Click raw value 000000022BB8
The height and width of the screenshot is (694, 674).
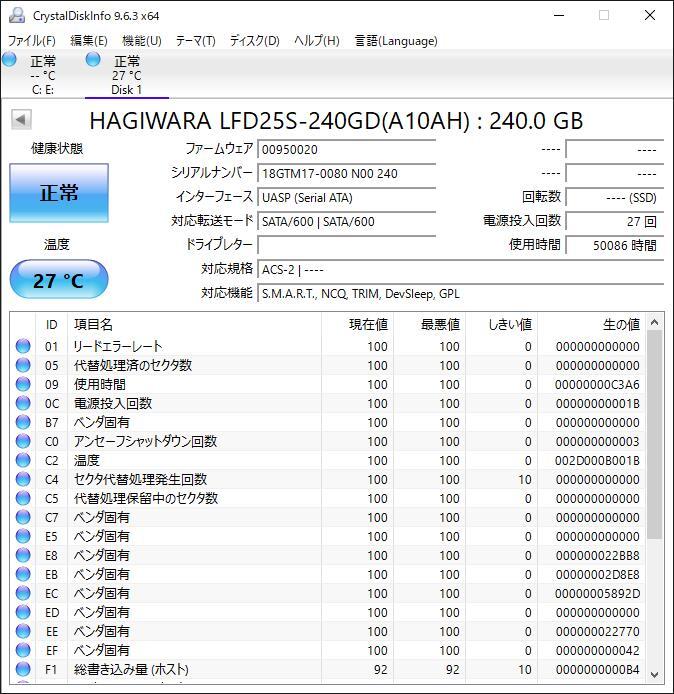point(597,556)
